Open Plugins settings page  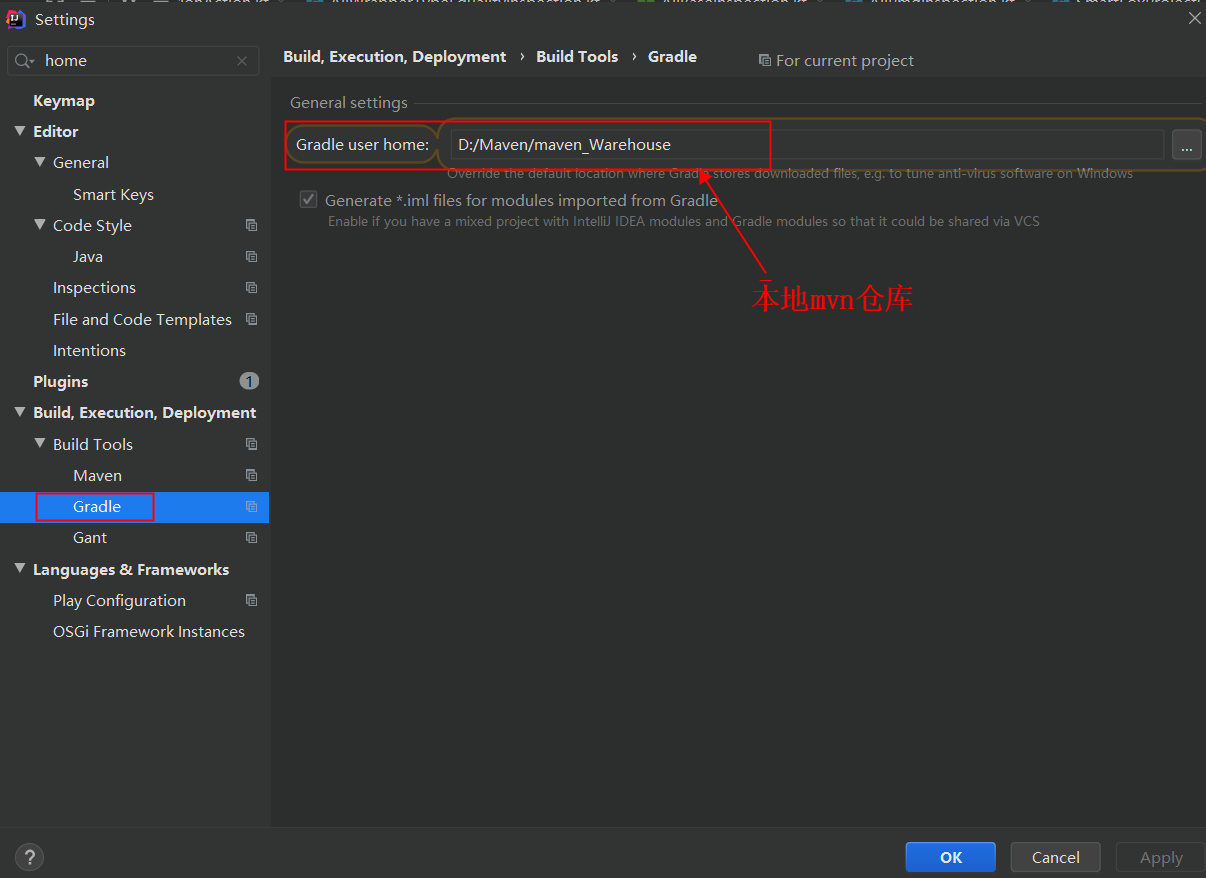coord(60,382)
